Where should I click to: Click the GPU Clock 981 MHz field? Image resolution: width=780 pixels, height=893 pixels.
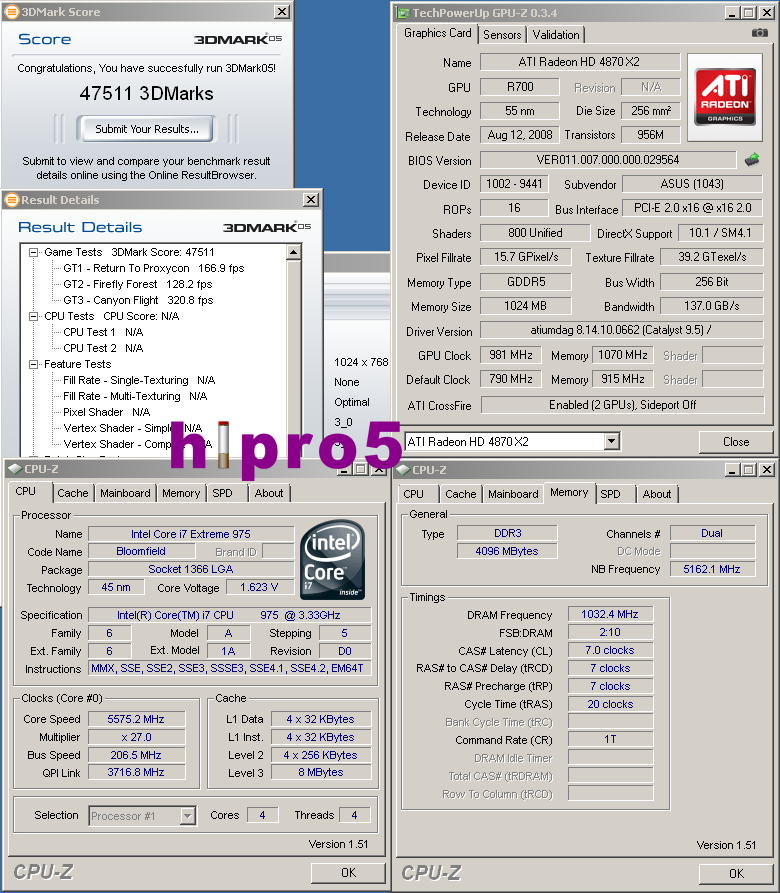click(511, 355)
